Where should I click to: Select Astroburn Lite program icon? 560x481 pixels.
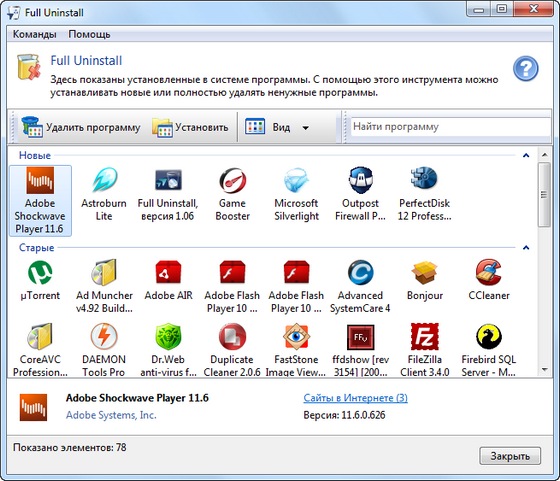pos(104,180)
